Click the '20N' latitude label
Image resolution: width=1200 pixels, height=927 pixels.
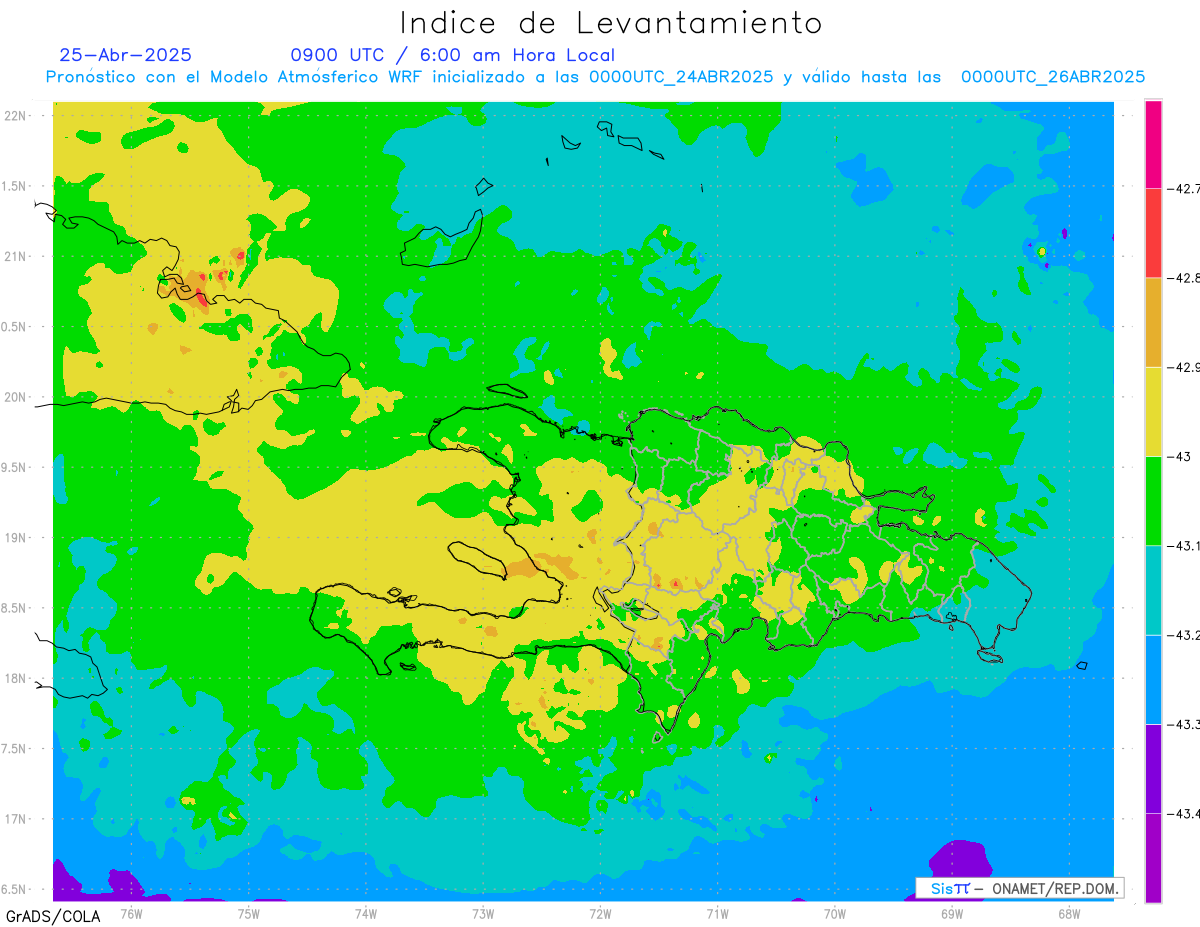pyautogui.click(x=16, y=397)
